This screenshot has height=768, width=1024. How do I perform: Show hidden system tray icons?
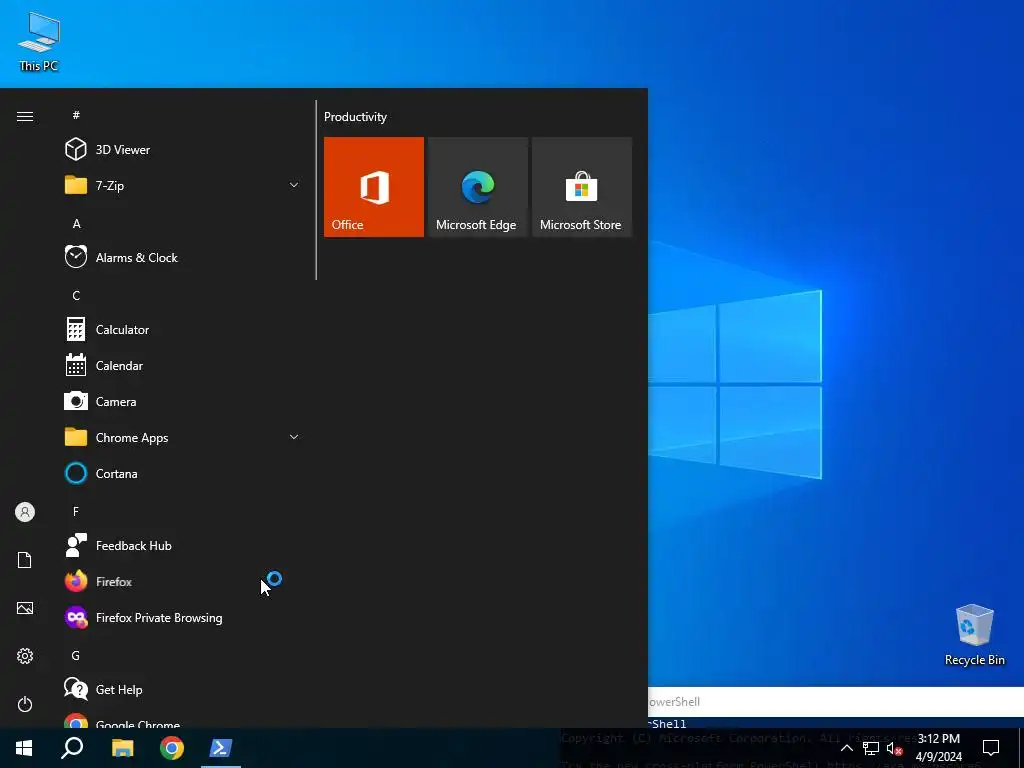click(846, 748)
